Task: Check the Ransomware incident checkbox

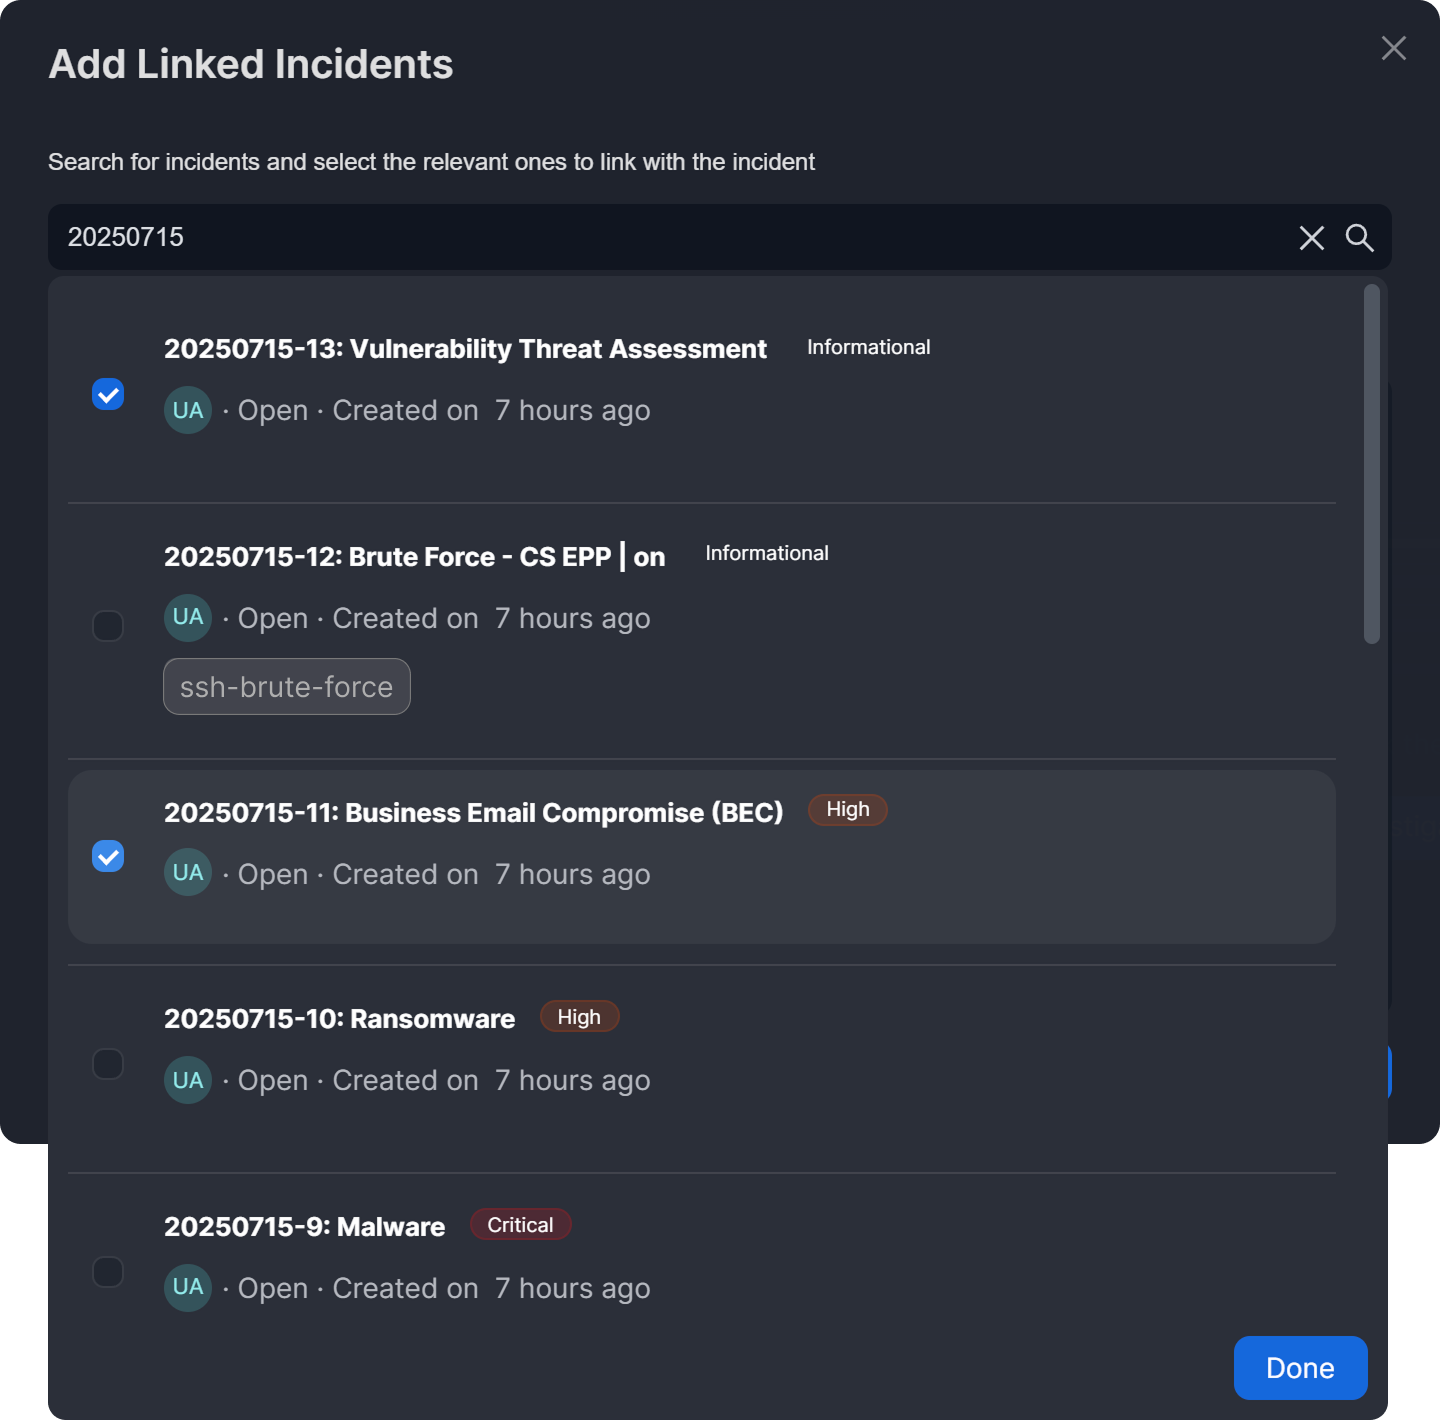Action: pyautogui.click(x=108, y=1064)
